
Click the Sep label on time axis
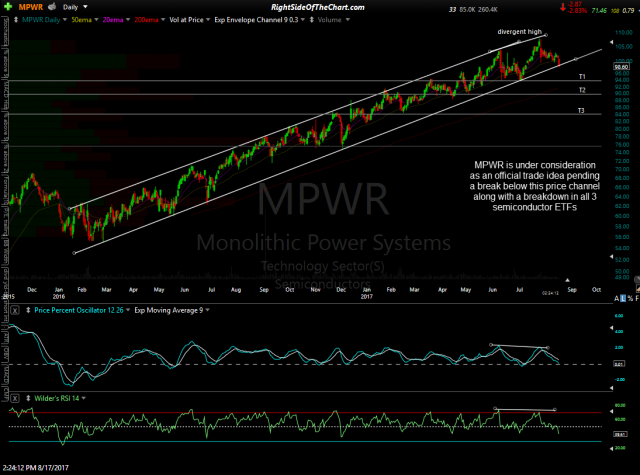(572, 290)
